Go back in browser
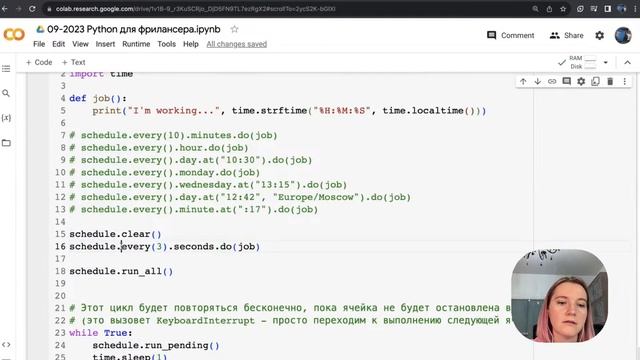This screenshot has width=640, height=360. pyautogui.click(x=5, y=9)
